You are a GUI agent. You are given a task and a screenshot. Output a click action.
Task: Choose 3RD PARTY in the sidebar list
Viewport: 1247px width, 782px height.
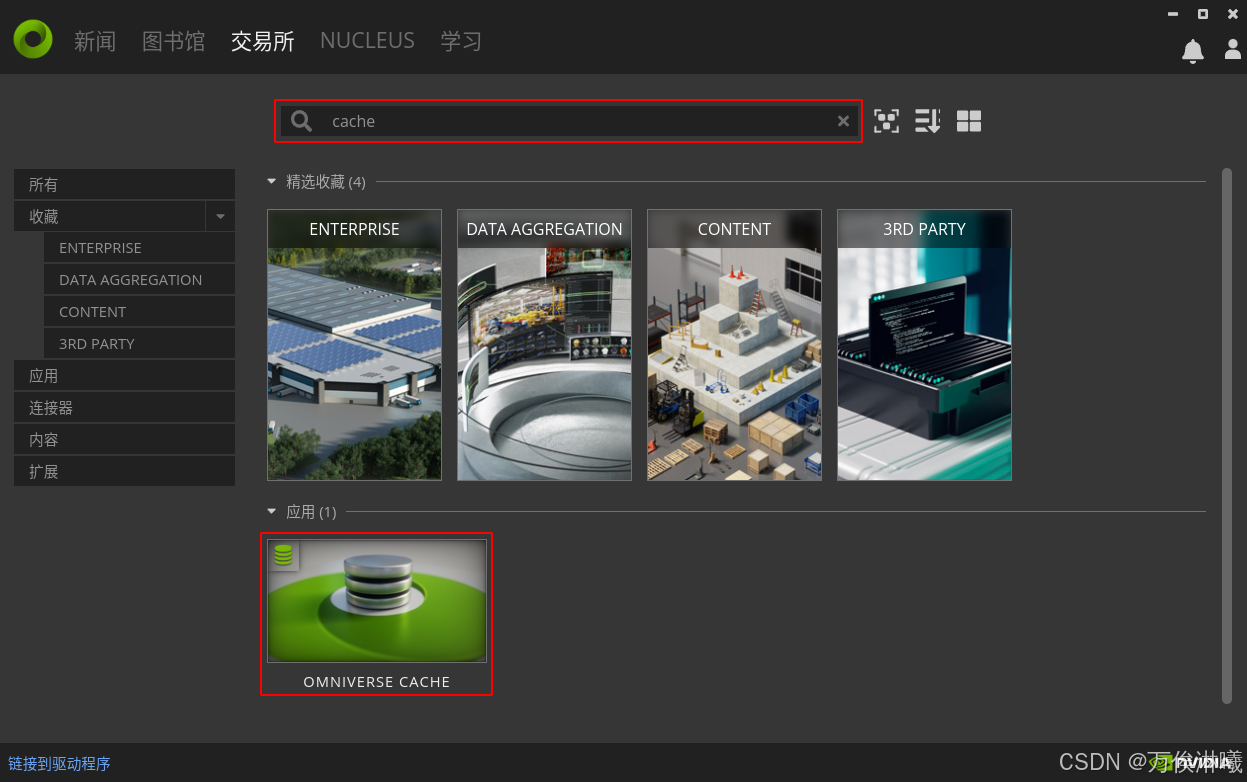click(x=139, y=344)
